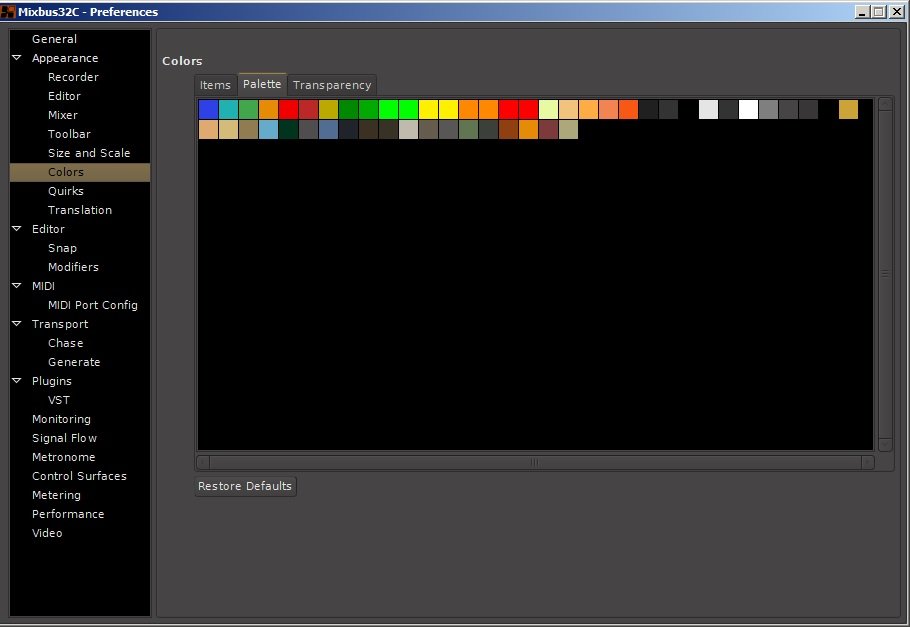Choose the sky-blue swatch in second row

(268, 129)
